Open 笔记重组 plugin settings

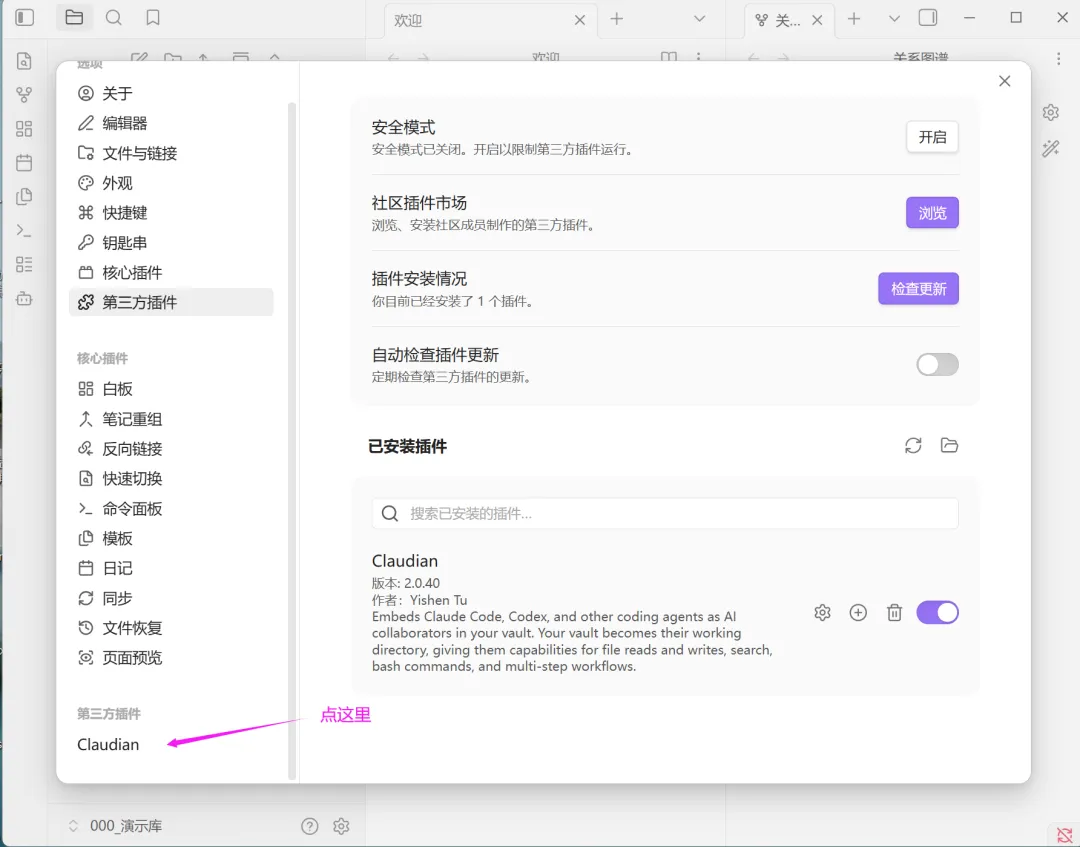[x=172, y=419]
